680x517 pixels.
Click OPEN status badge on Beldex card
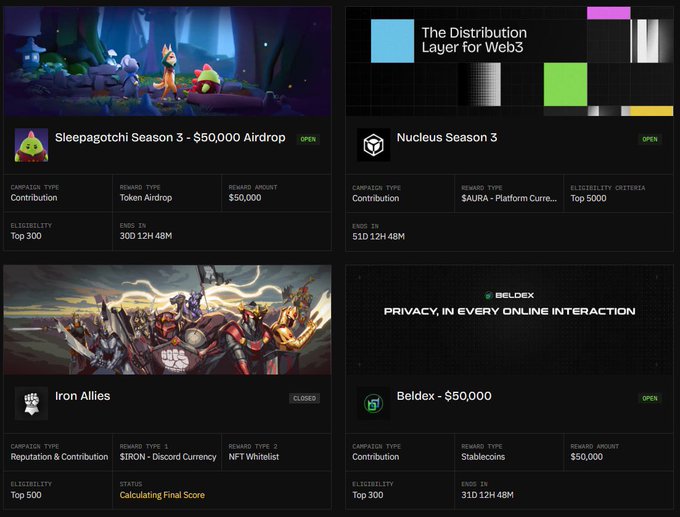650,398
